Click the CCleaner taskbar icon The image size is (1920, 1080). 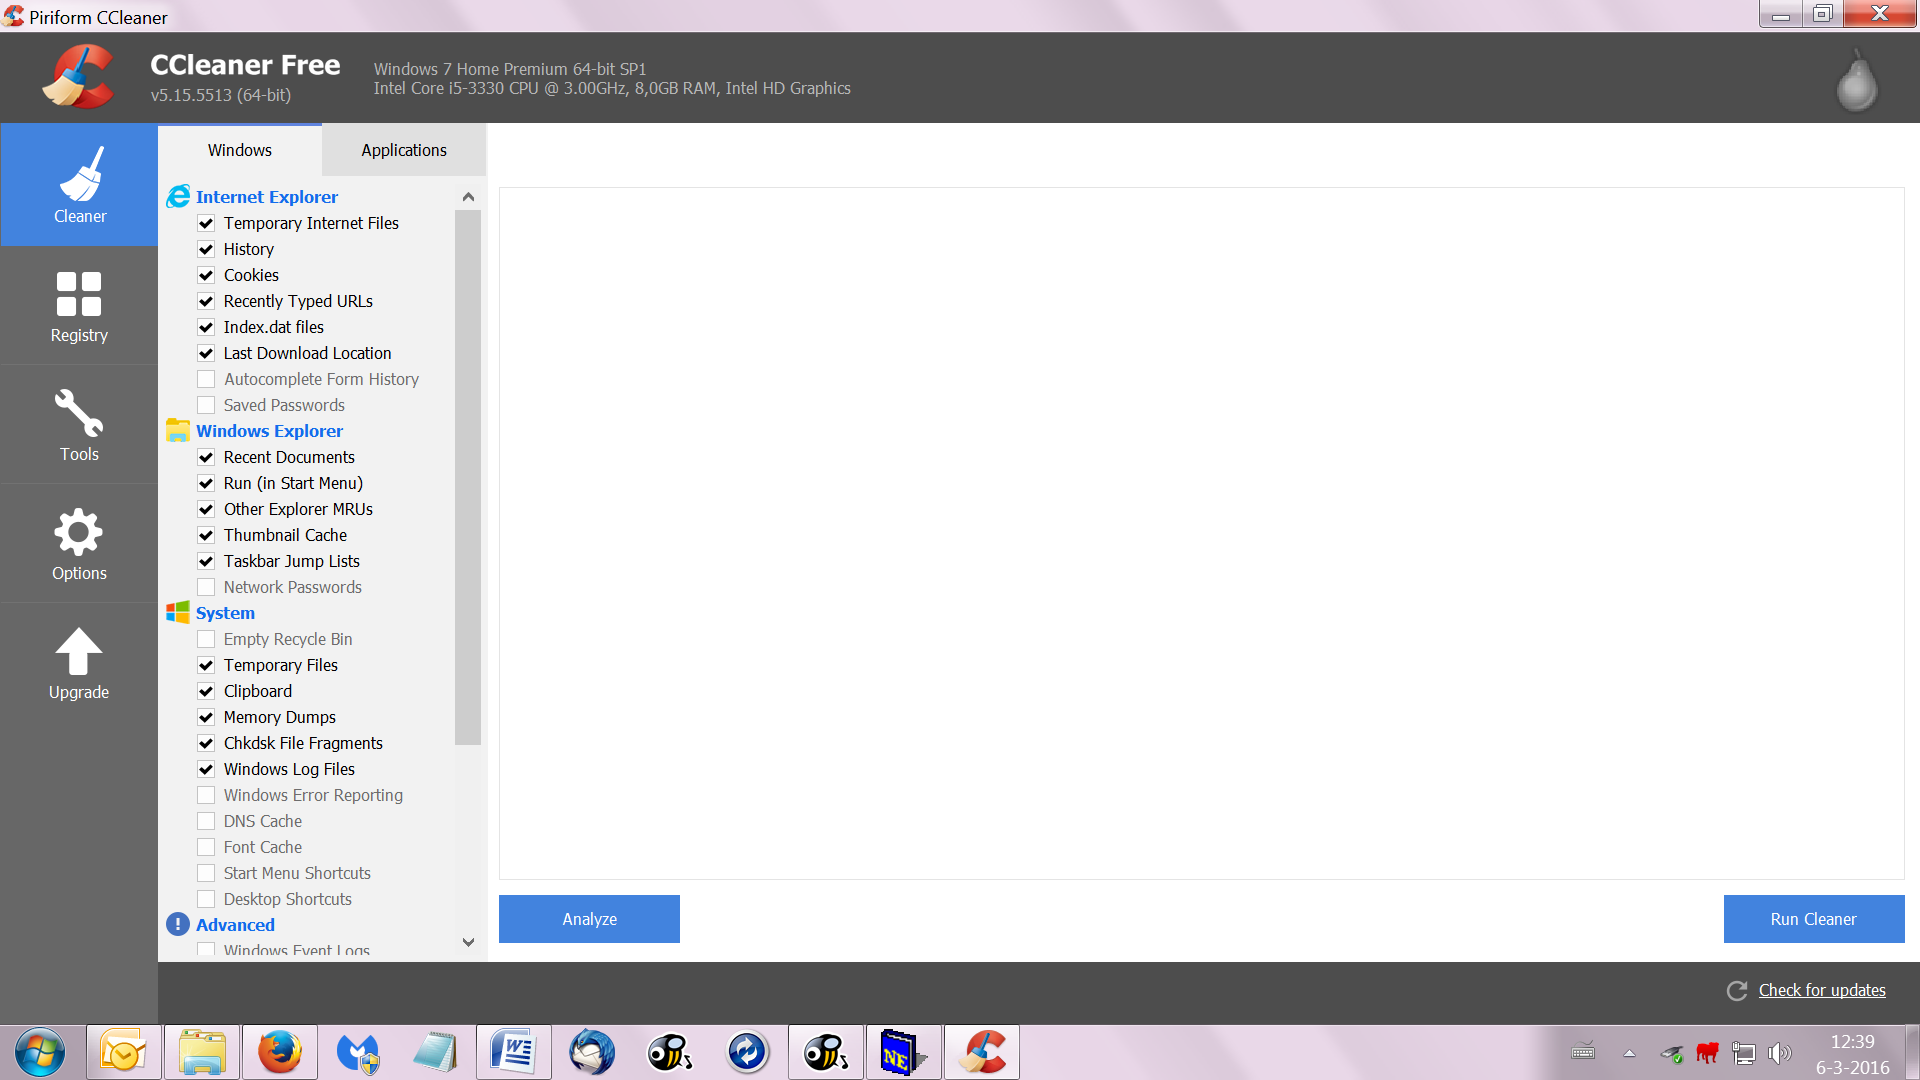(x=982, y=1052)
